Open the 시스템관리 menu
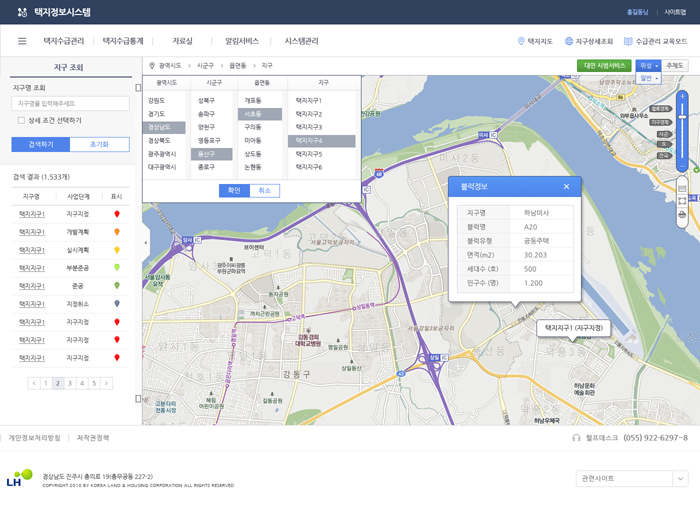The image size is (700, 518). 301,41
